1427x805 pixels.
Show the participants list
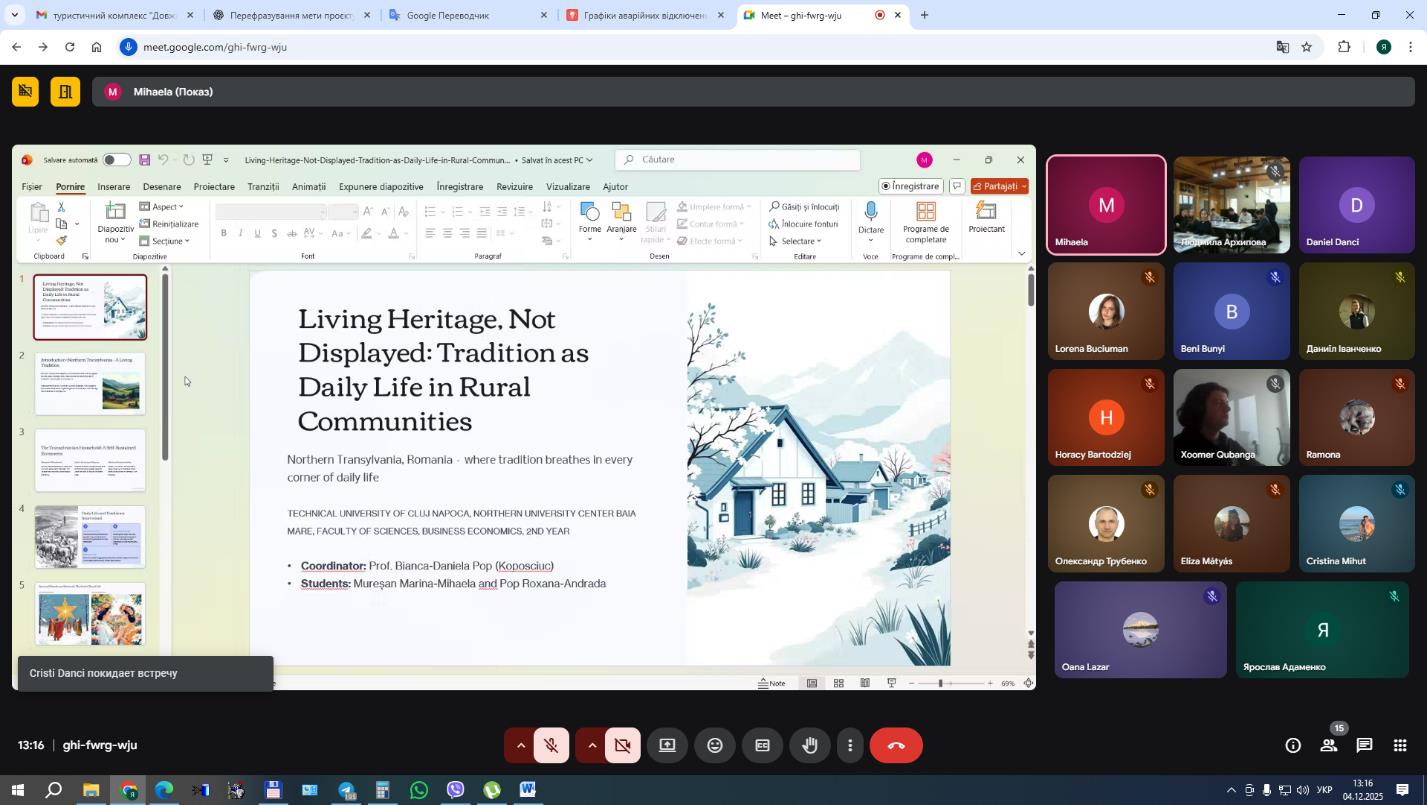click(x=1329, y=746)
